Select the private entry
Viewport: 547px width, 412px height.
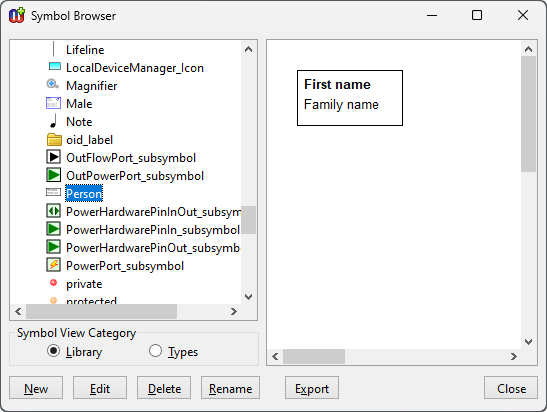[84, 284]
